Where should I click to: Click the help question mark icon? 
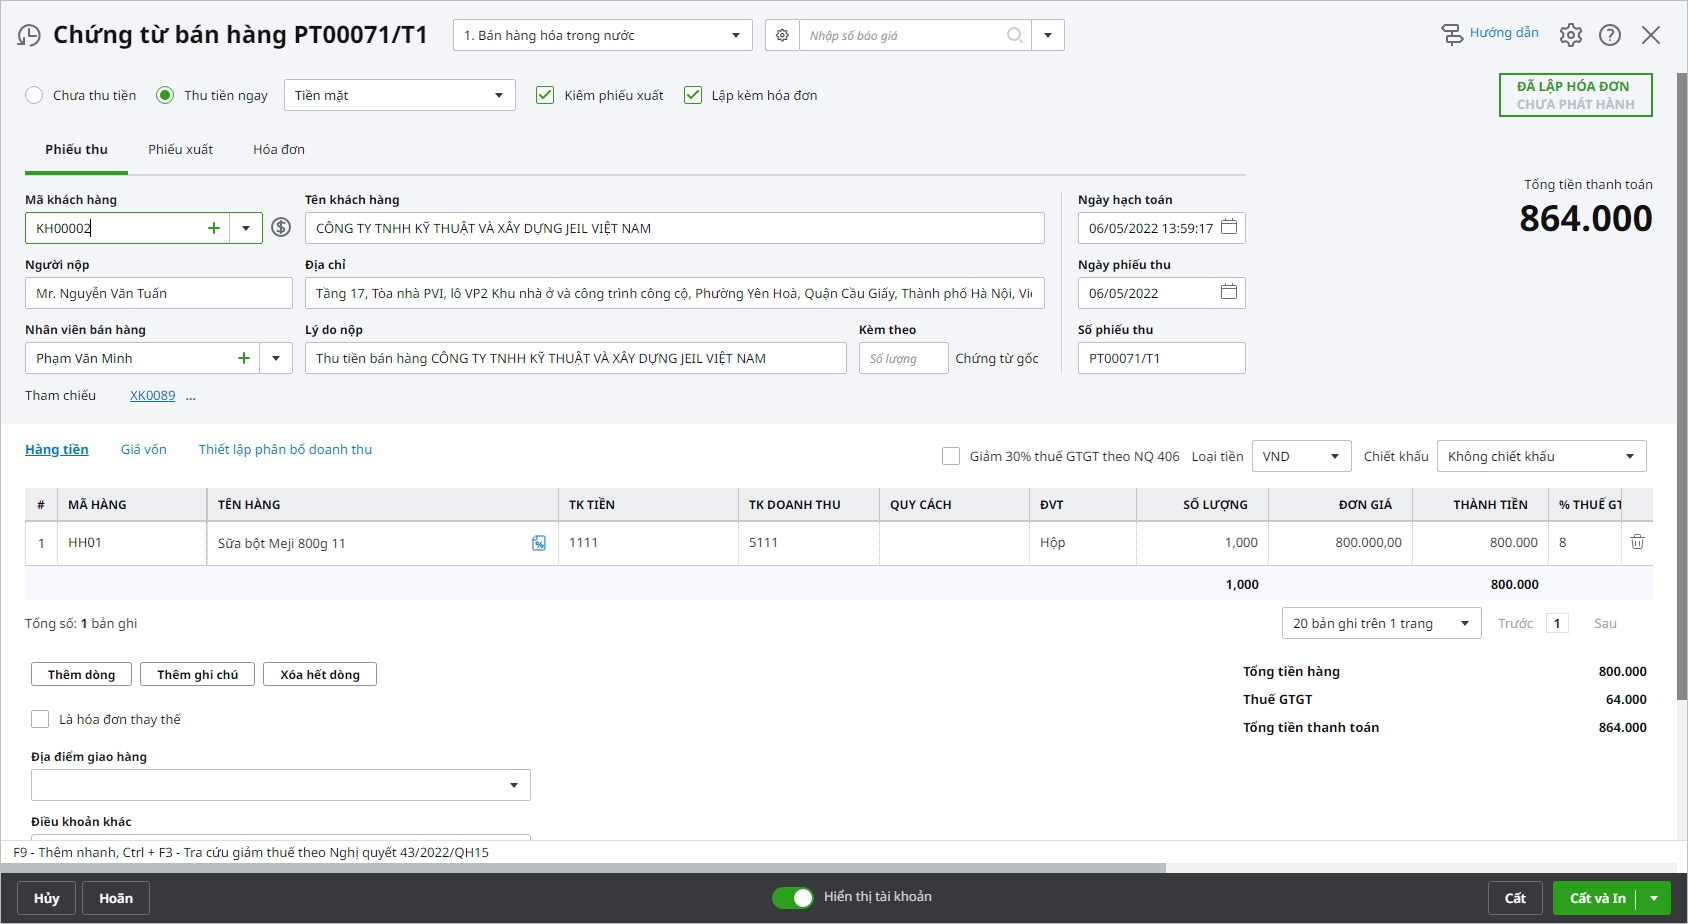tap(1609, 35)
